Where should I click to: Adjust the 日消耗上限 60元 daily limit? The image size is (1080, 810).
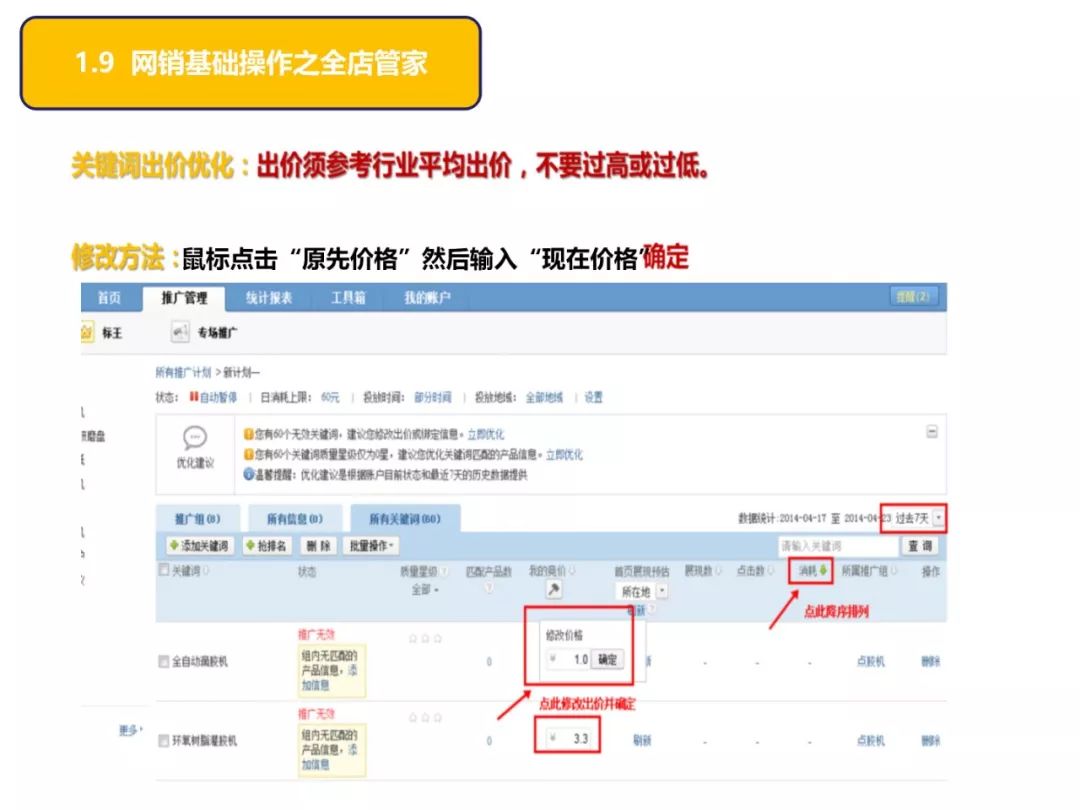330,396
